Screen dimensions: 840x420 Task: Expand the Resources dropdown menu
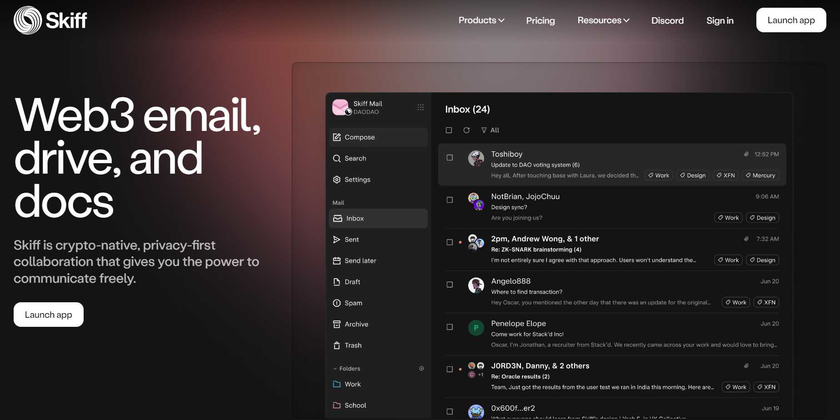click(603, 20)
